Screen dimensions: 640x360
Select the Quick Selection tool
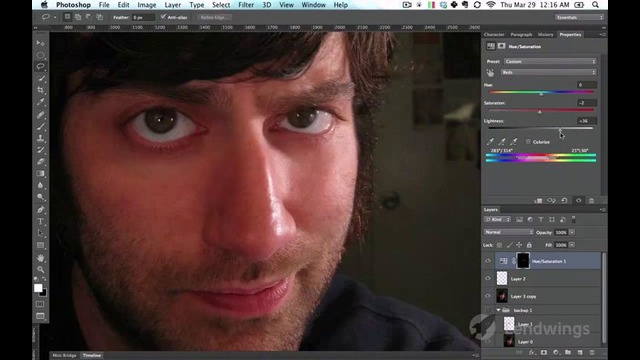tap(40, 78)
